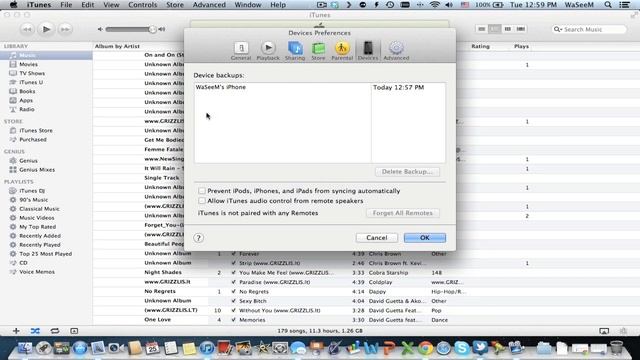Screen dimensions: 640x360
Task: Toggle repeat icon in bottom bar
Action: tap(55, 331)
